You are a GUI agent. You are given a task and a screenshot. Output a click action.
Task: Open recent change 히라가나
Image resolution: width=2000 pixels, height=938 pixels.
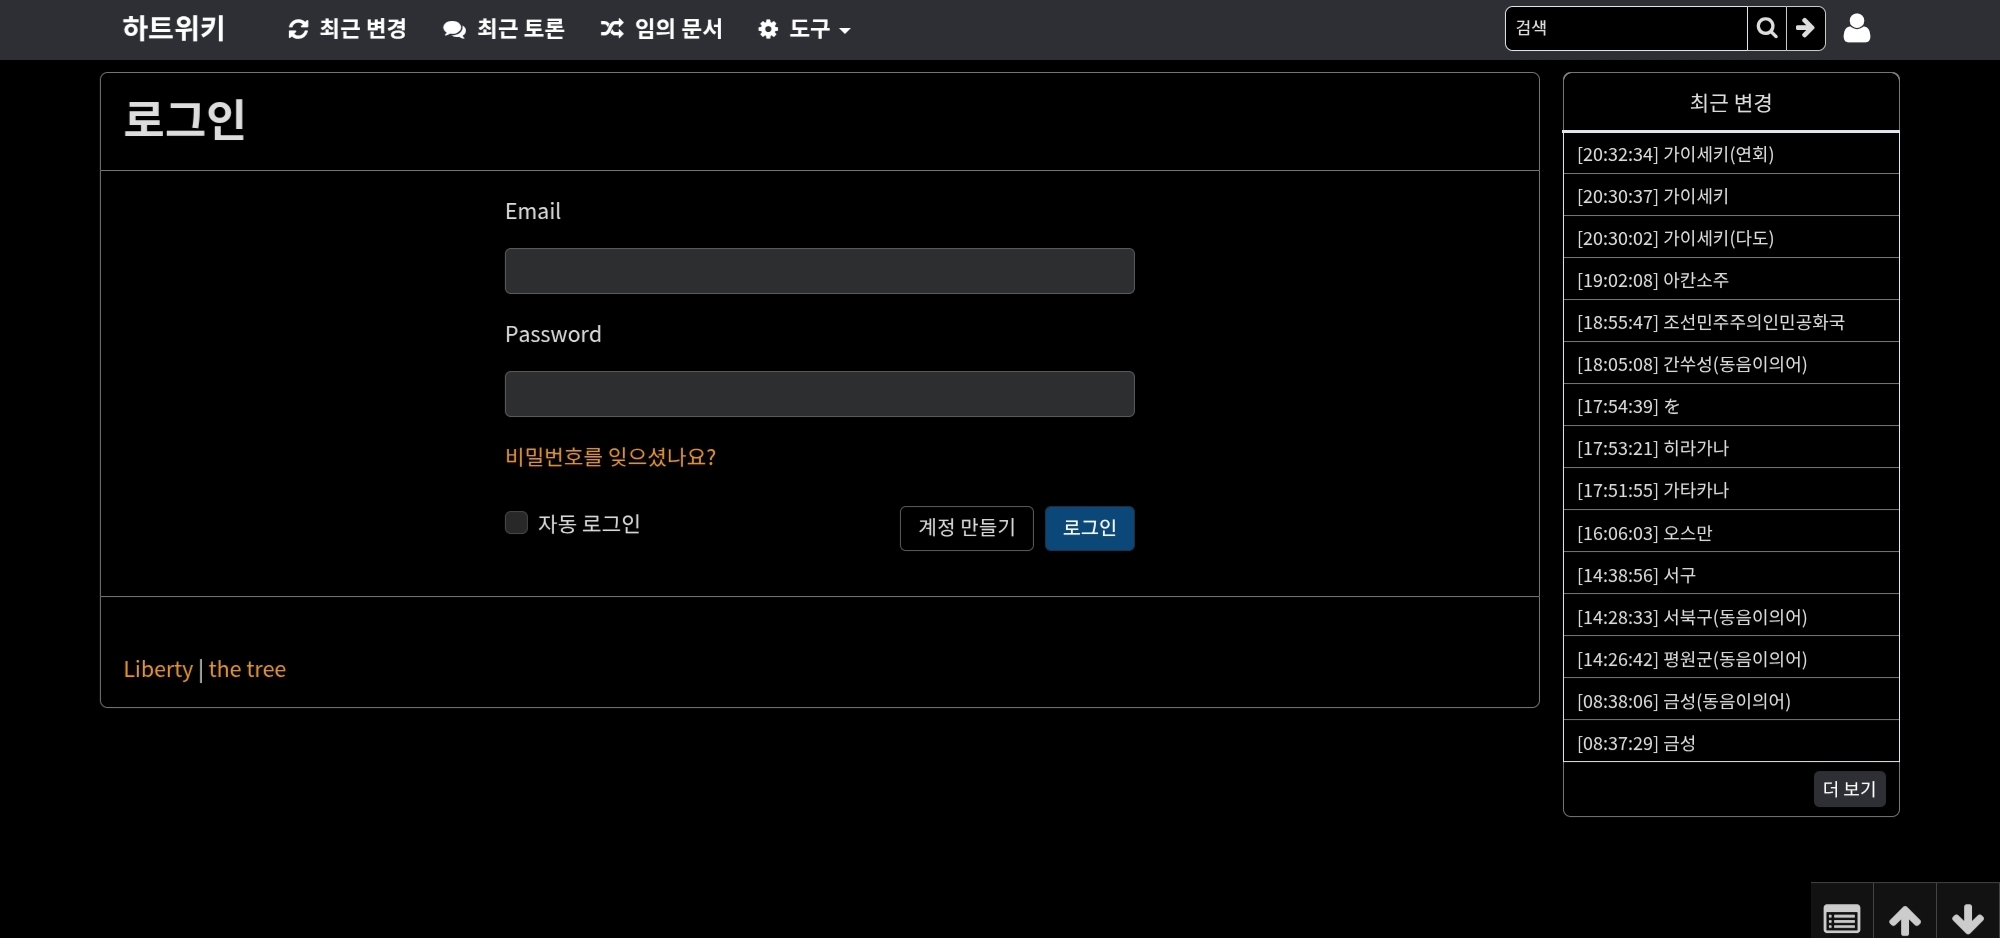(x=1731, y=448)
